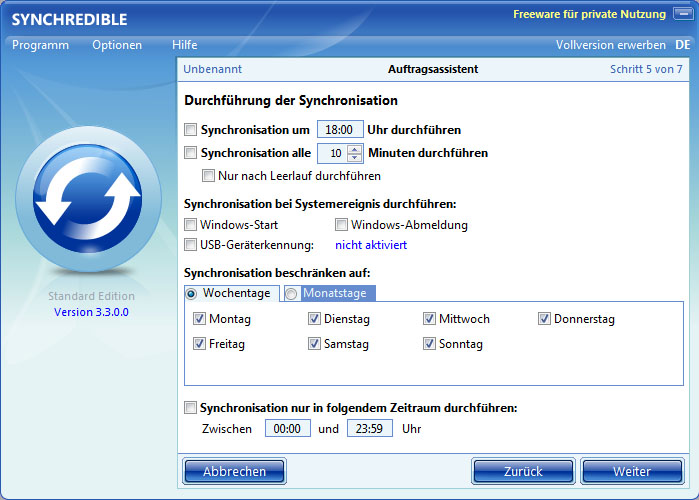Click 'Vollversion erwerben' link
This screenshot has height=500, width=699.
(x=611, y=45)
